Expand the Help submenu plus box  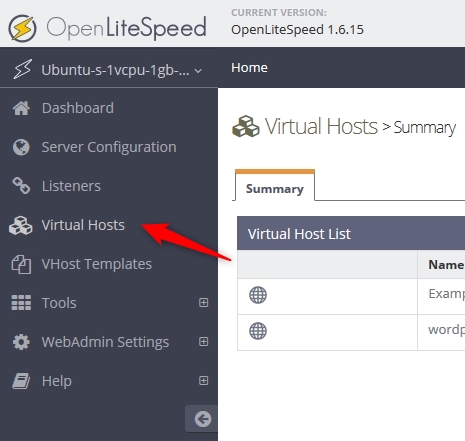point(203,381)
